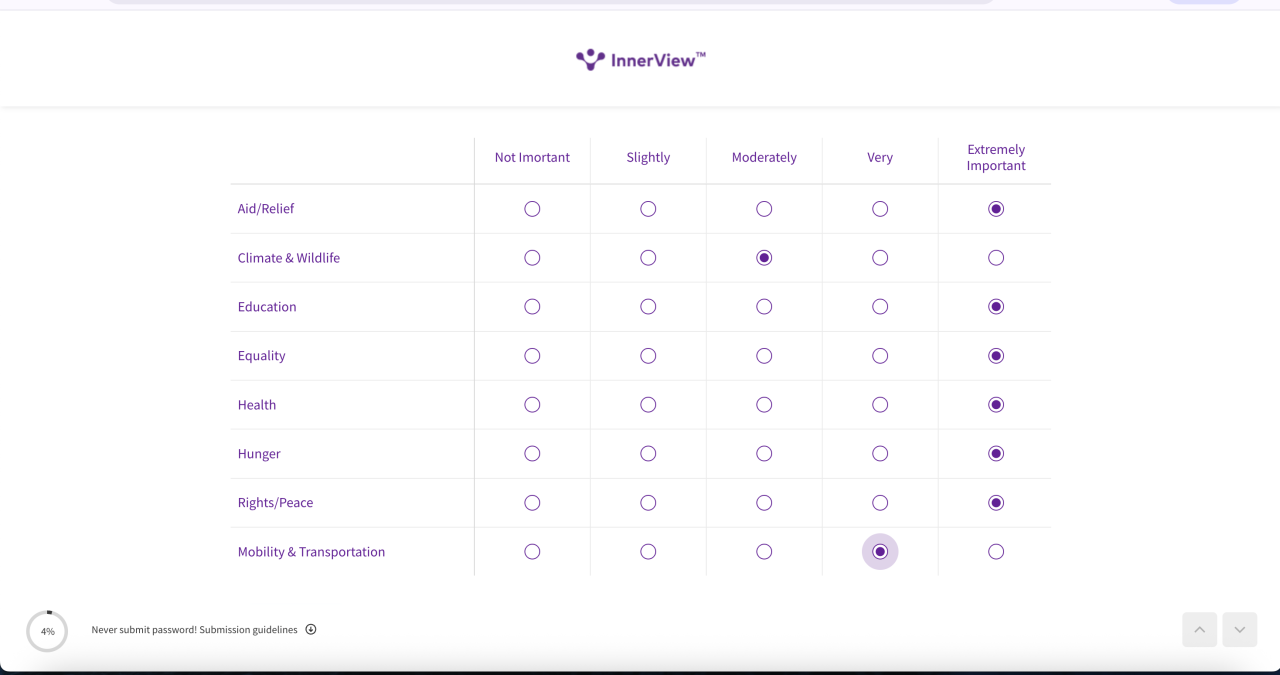Set Education to Slightly important

tap(648, 307)
